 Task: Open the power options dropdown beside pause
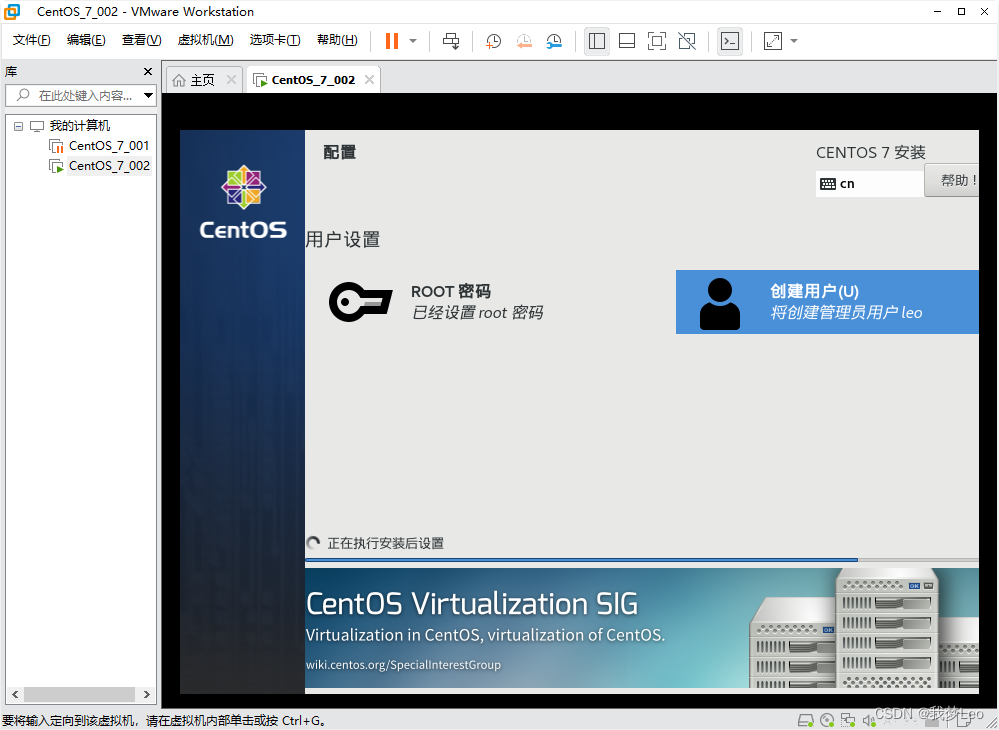coord(413,41)
